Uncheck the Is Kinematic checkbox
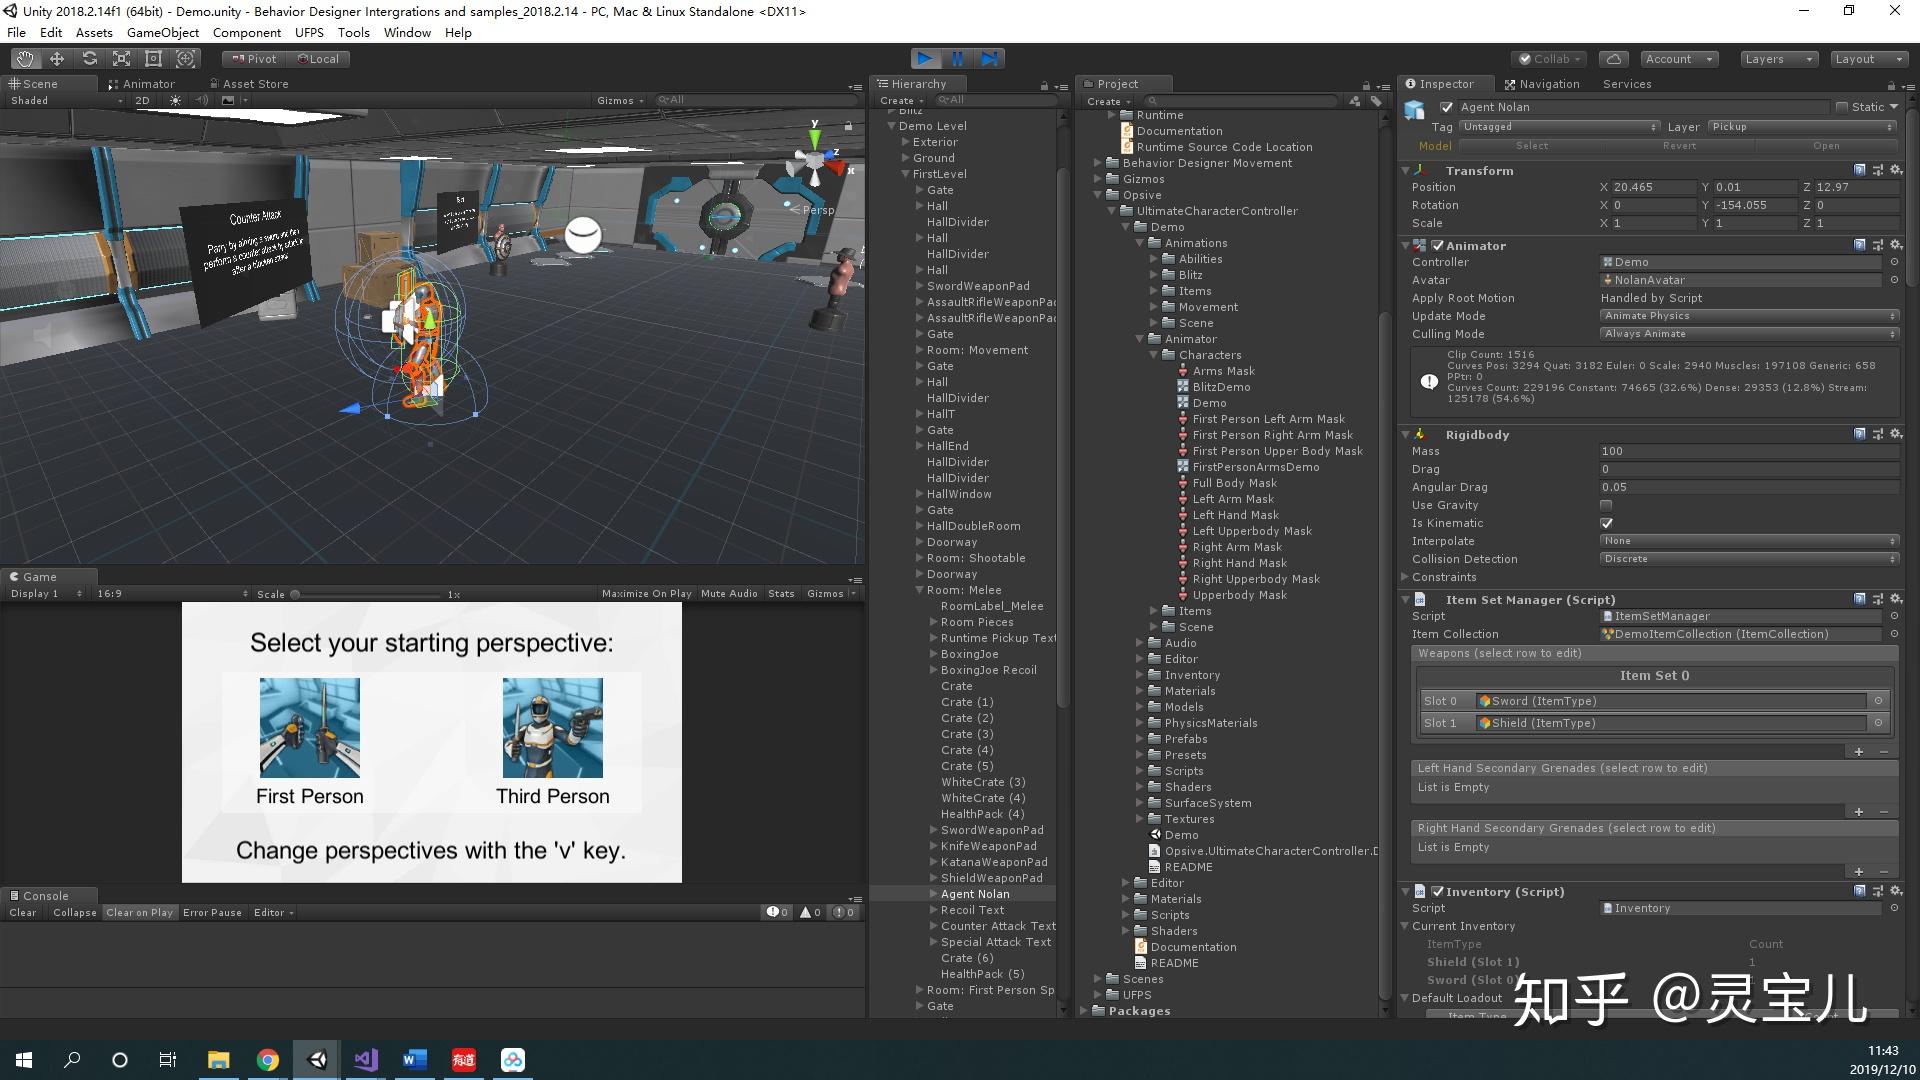The image size is (1920, 1080). tap(1606, 523)
